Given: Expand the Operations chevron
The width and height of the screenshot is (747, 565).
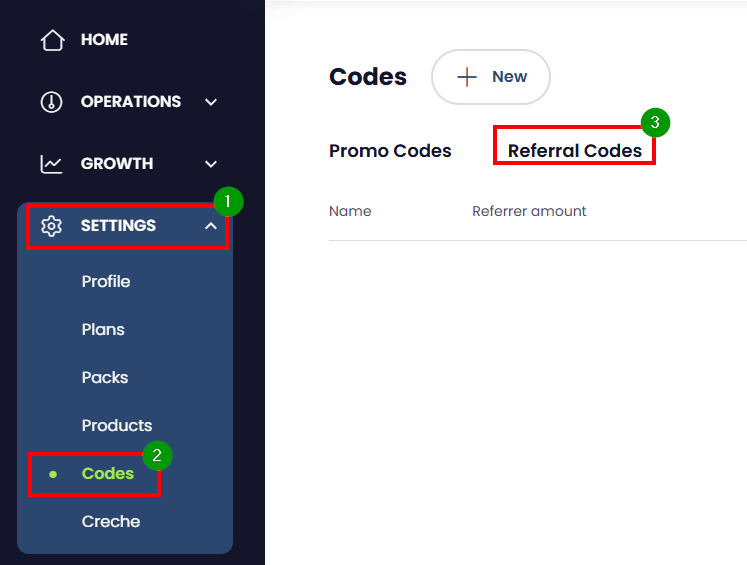Looking at the screenshot, I should point(210,102).
